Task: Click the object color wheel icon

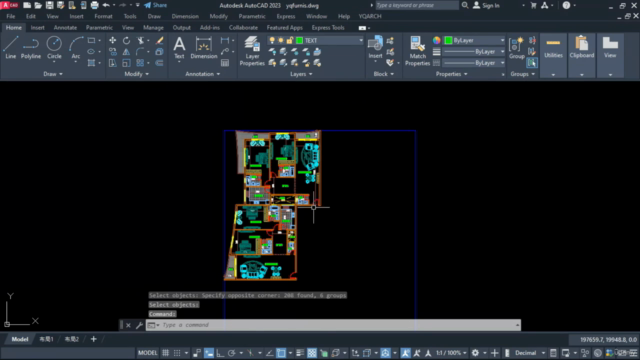Action: pyautogui.click(x=437, y=40)
